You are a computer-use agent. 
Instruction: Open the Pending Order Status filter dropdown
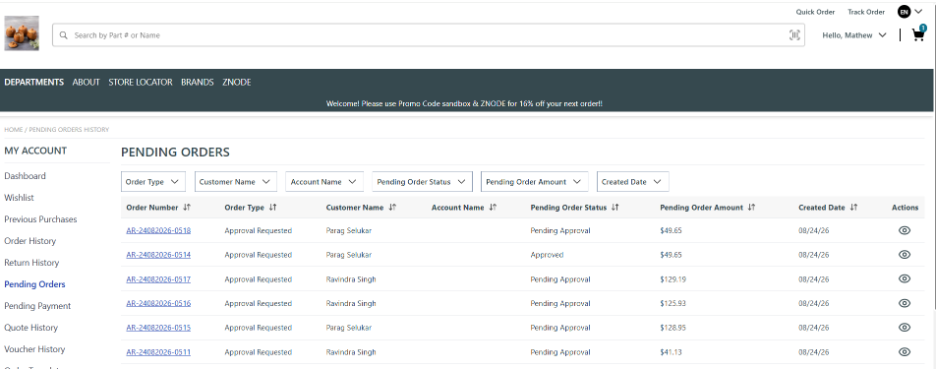pyautogui.click(x=422, y=182)
